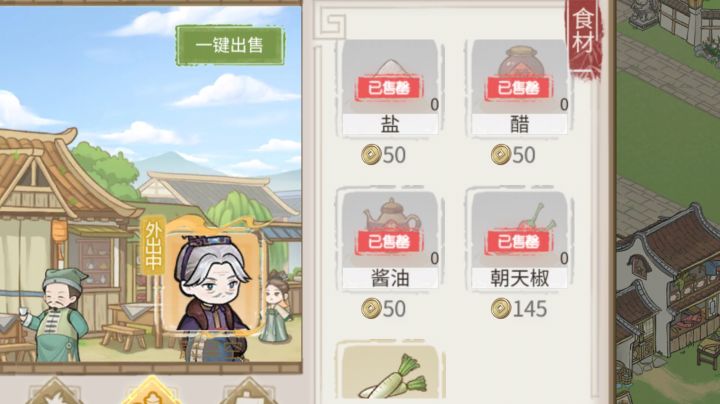This screenshot has height=404, width=720.
Task: Click the coin price 50 under 盐
Action: tap(383, 155)
